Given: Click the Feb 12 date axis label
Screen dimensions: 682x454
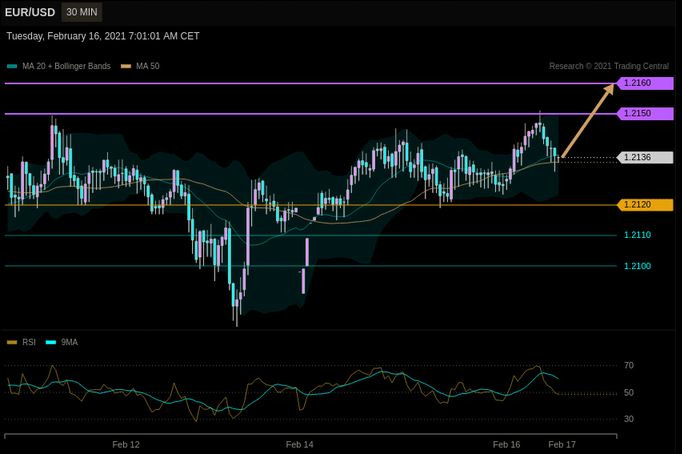Looking at the screenshot, I should 126,444.
